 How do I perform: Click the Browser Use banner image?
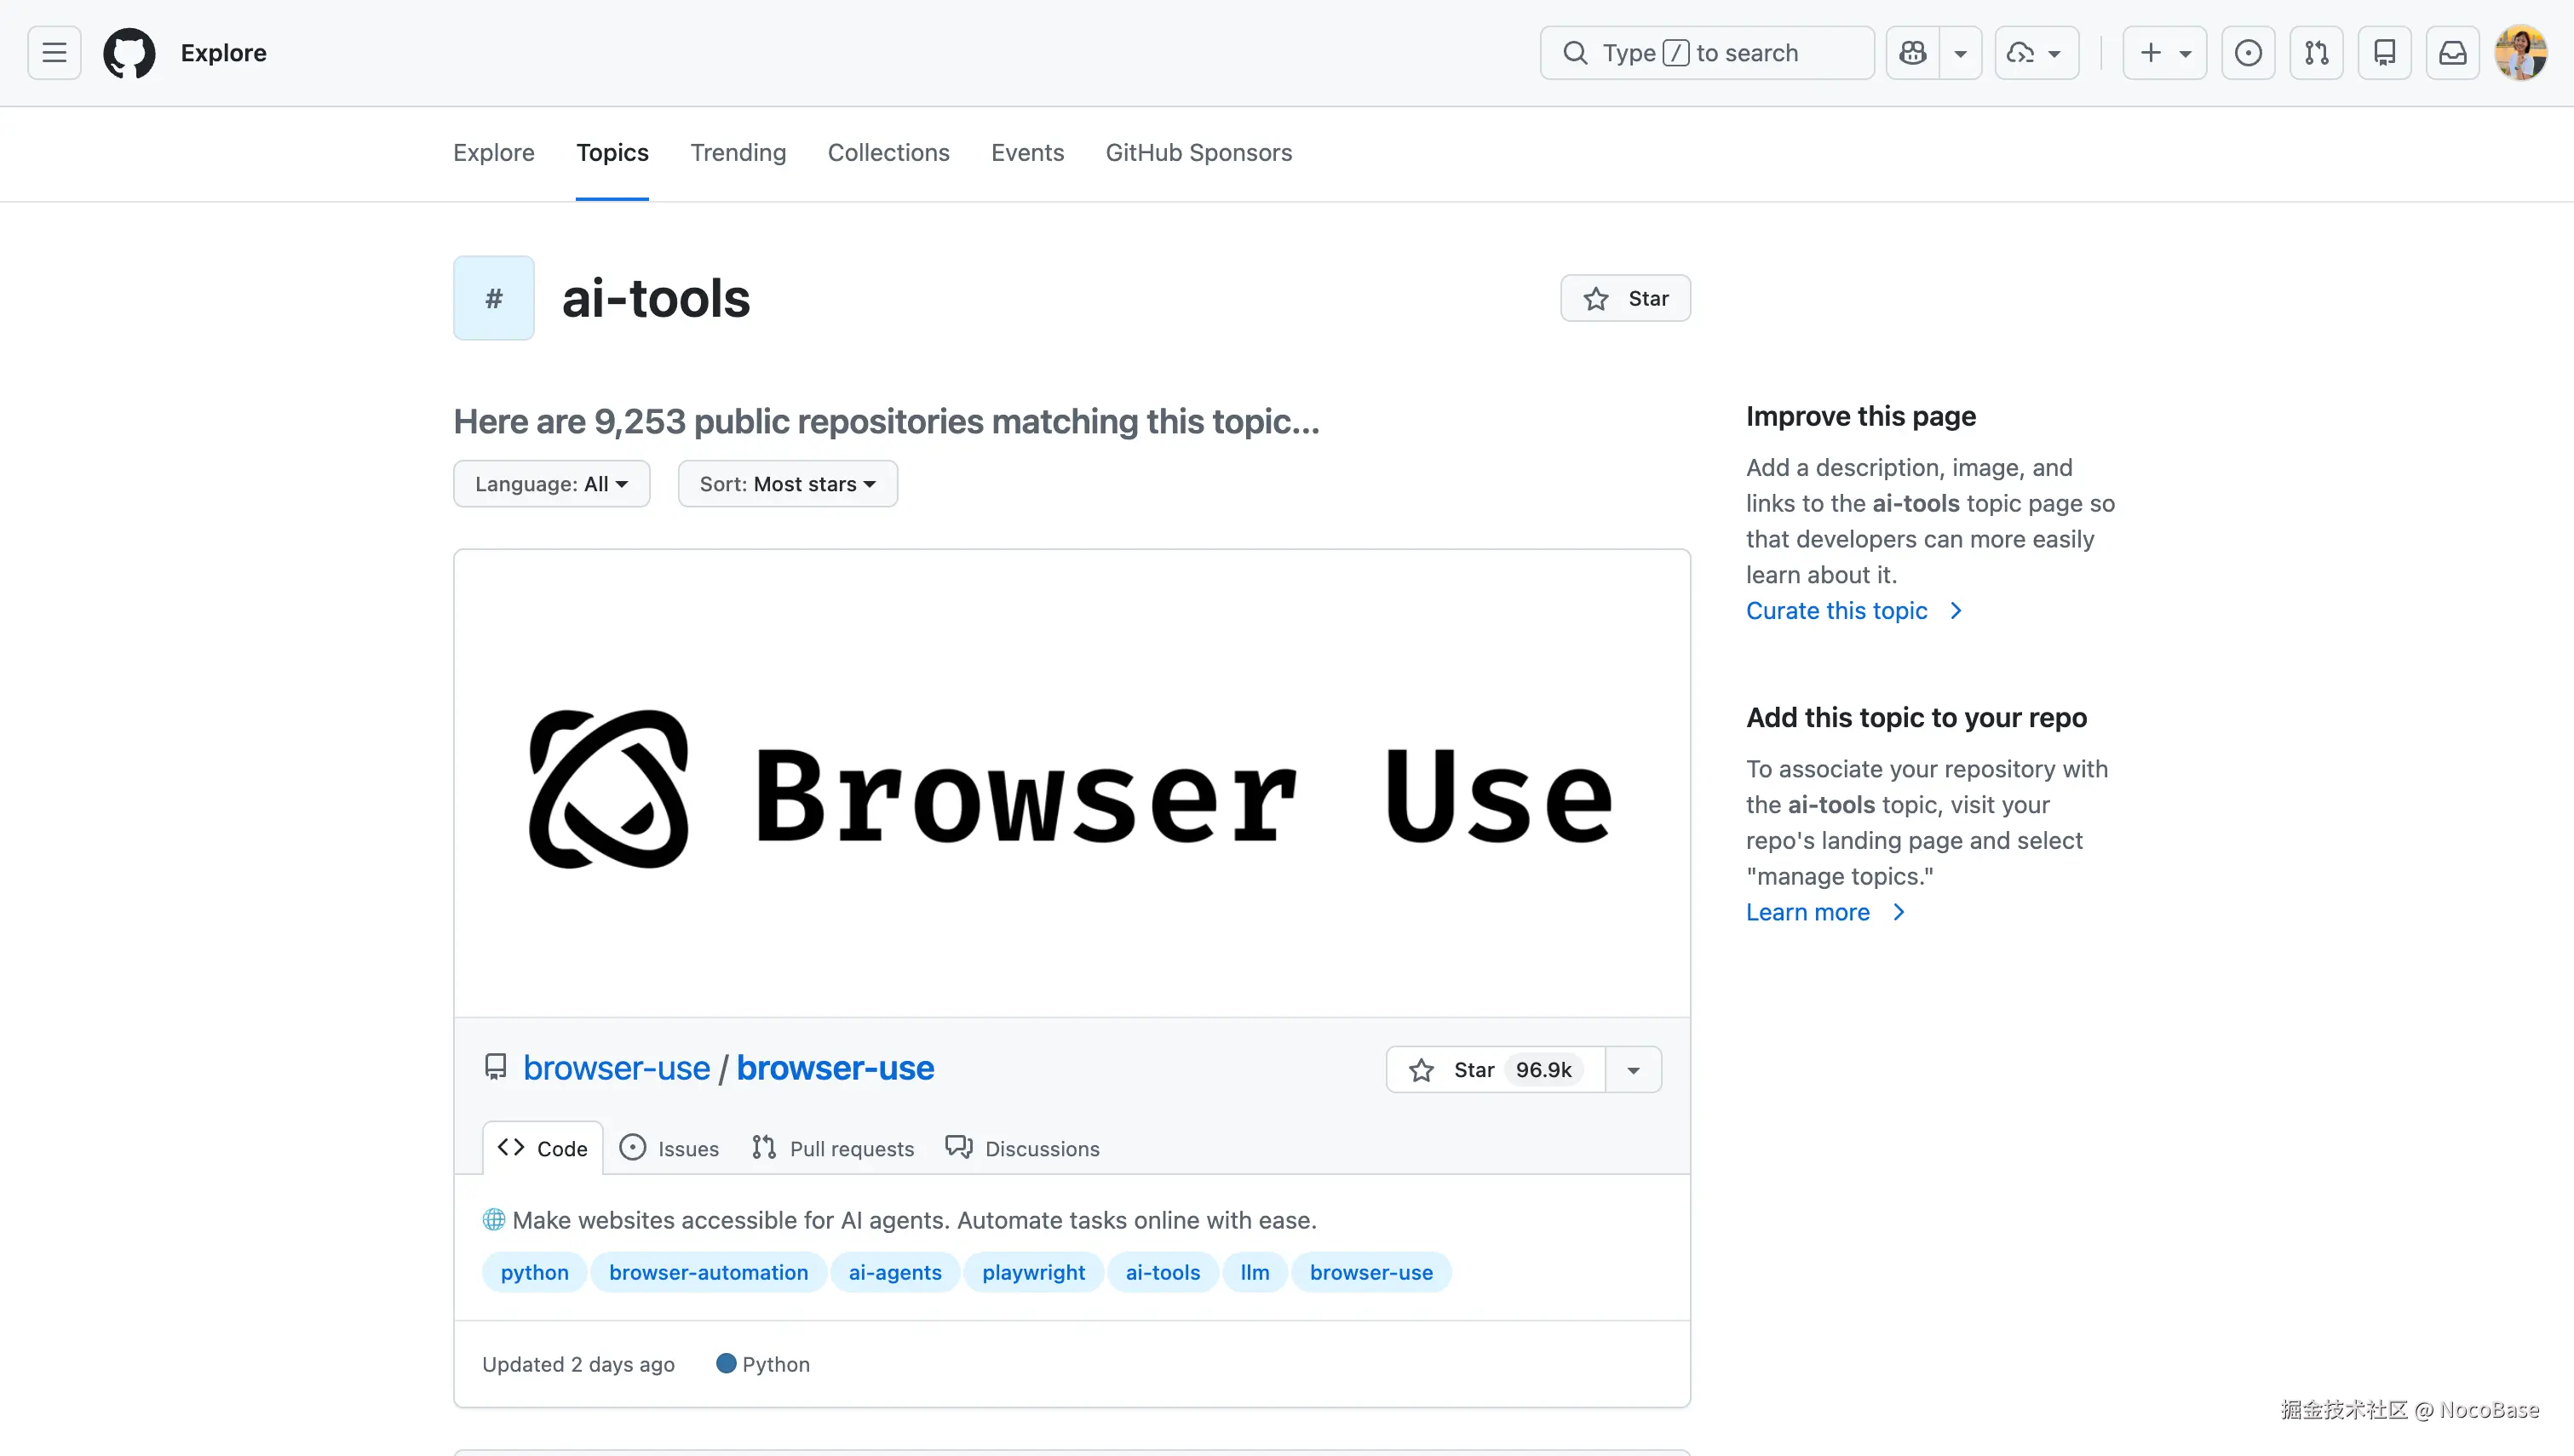[x=1072, y=785]
